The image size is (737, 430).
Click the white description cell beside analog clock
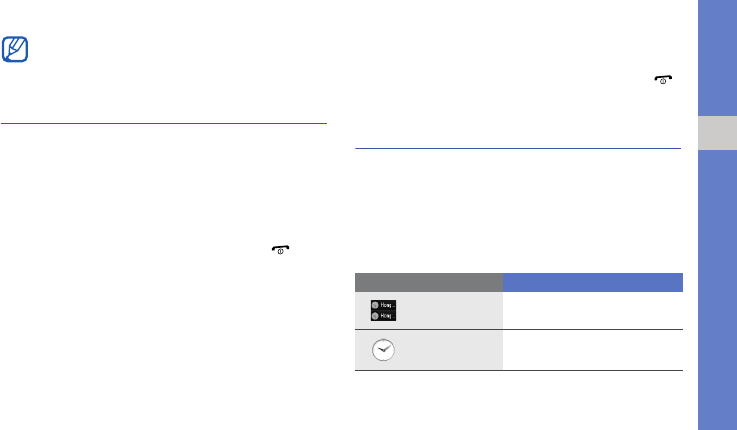coord(593,351)
